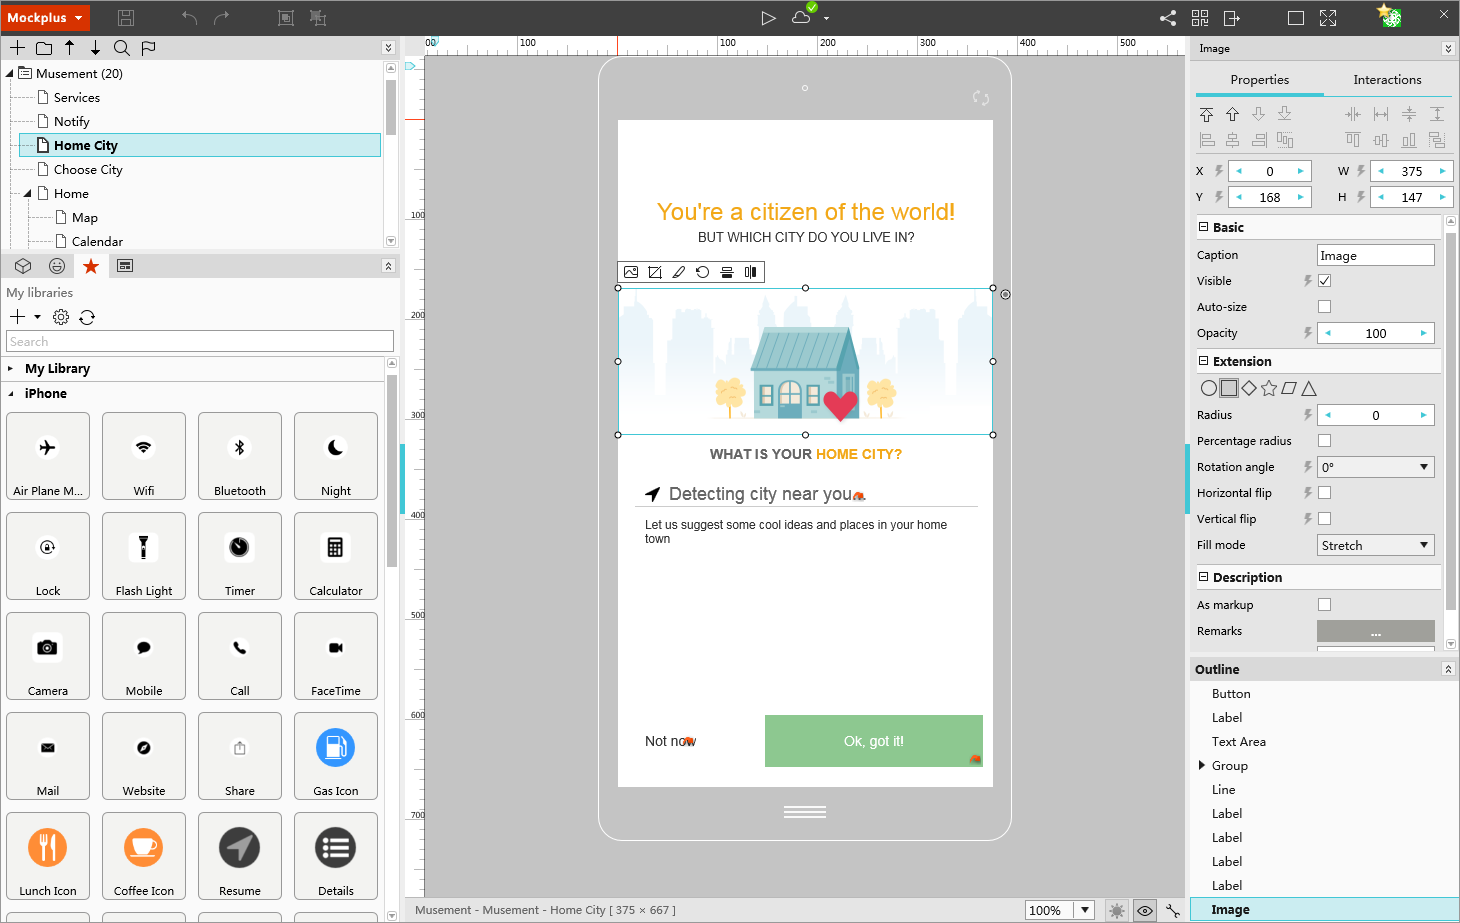Click the Caption input field

click(x=1376, y=255)
